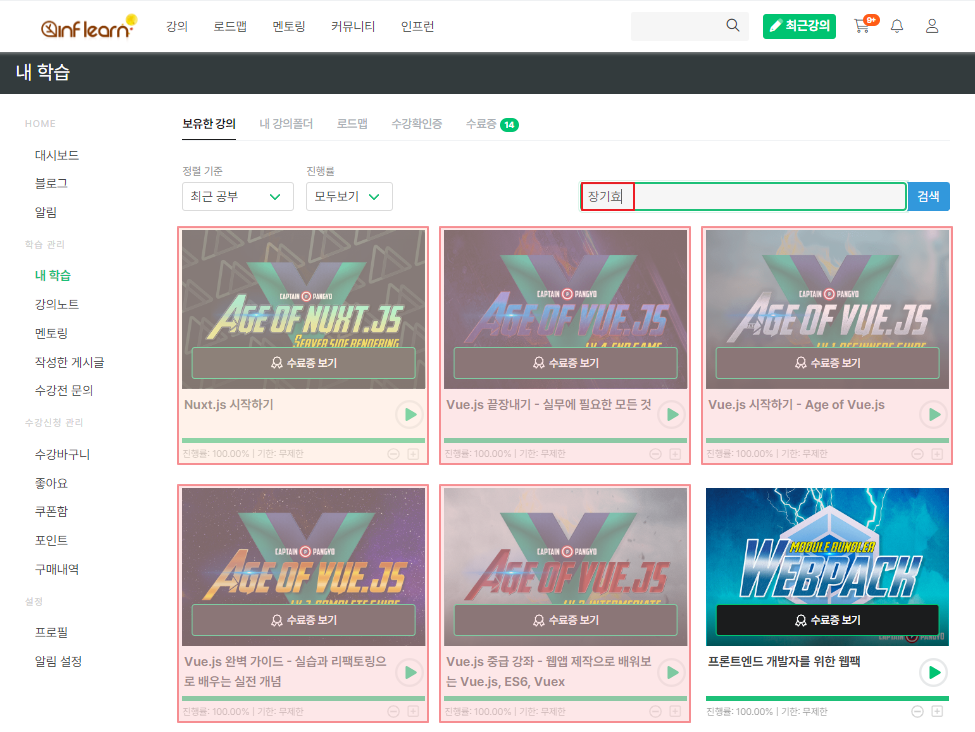975x732 pixels.
Task: Open 로드맵 in the top navigation
Action: pos(230,26)
